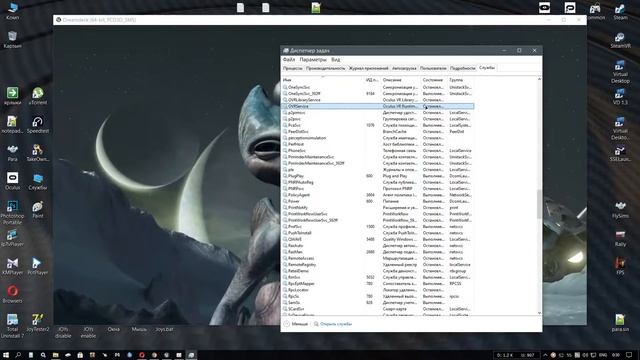Open the Photoshop Portable shortcut

(x=12, y=213)
